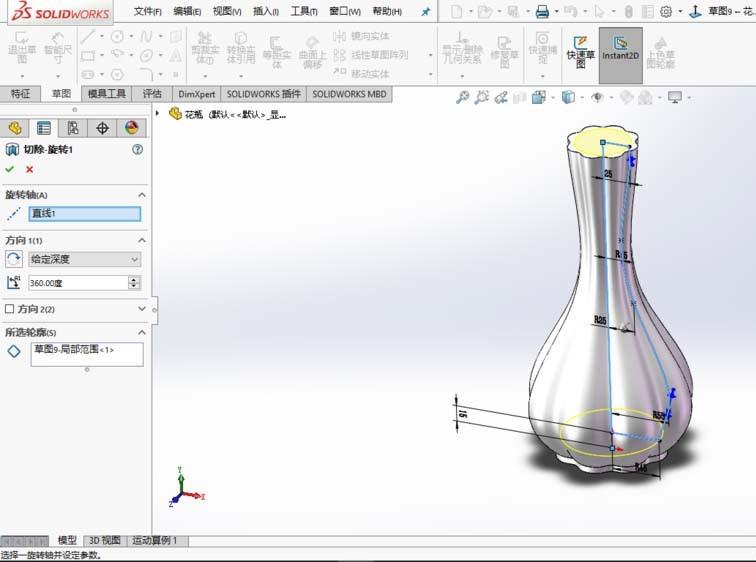Screen dimensions: 756x562
Task: Open the 视图(V) menu
Action: pyautogui.click(x=227, y=11)
